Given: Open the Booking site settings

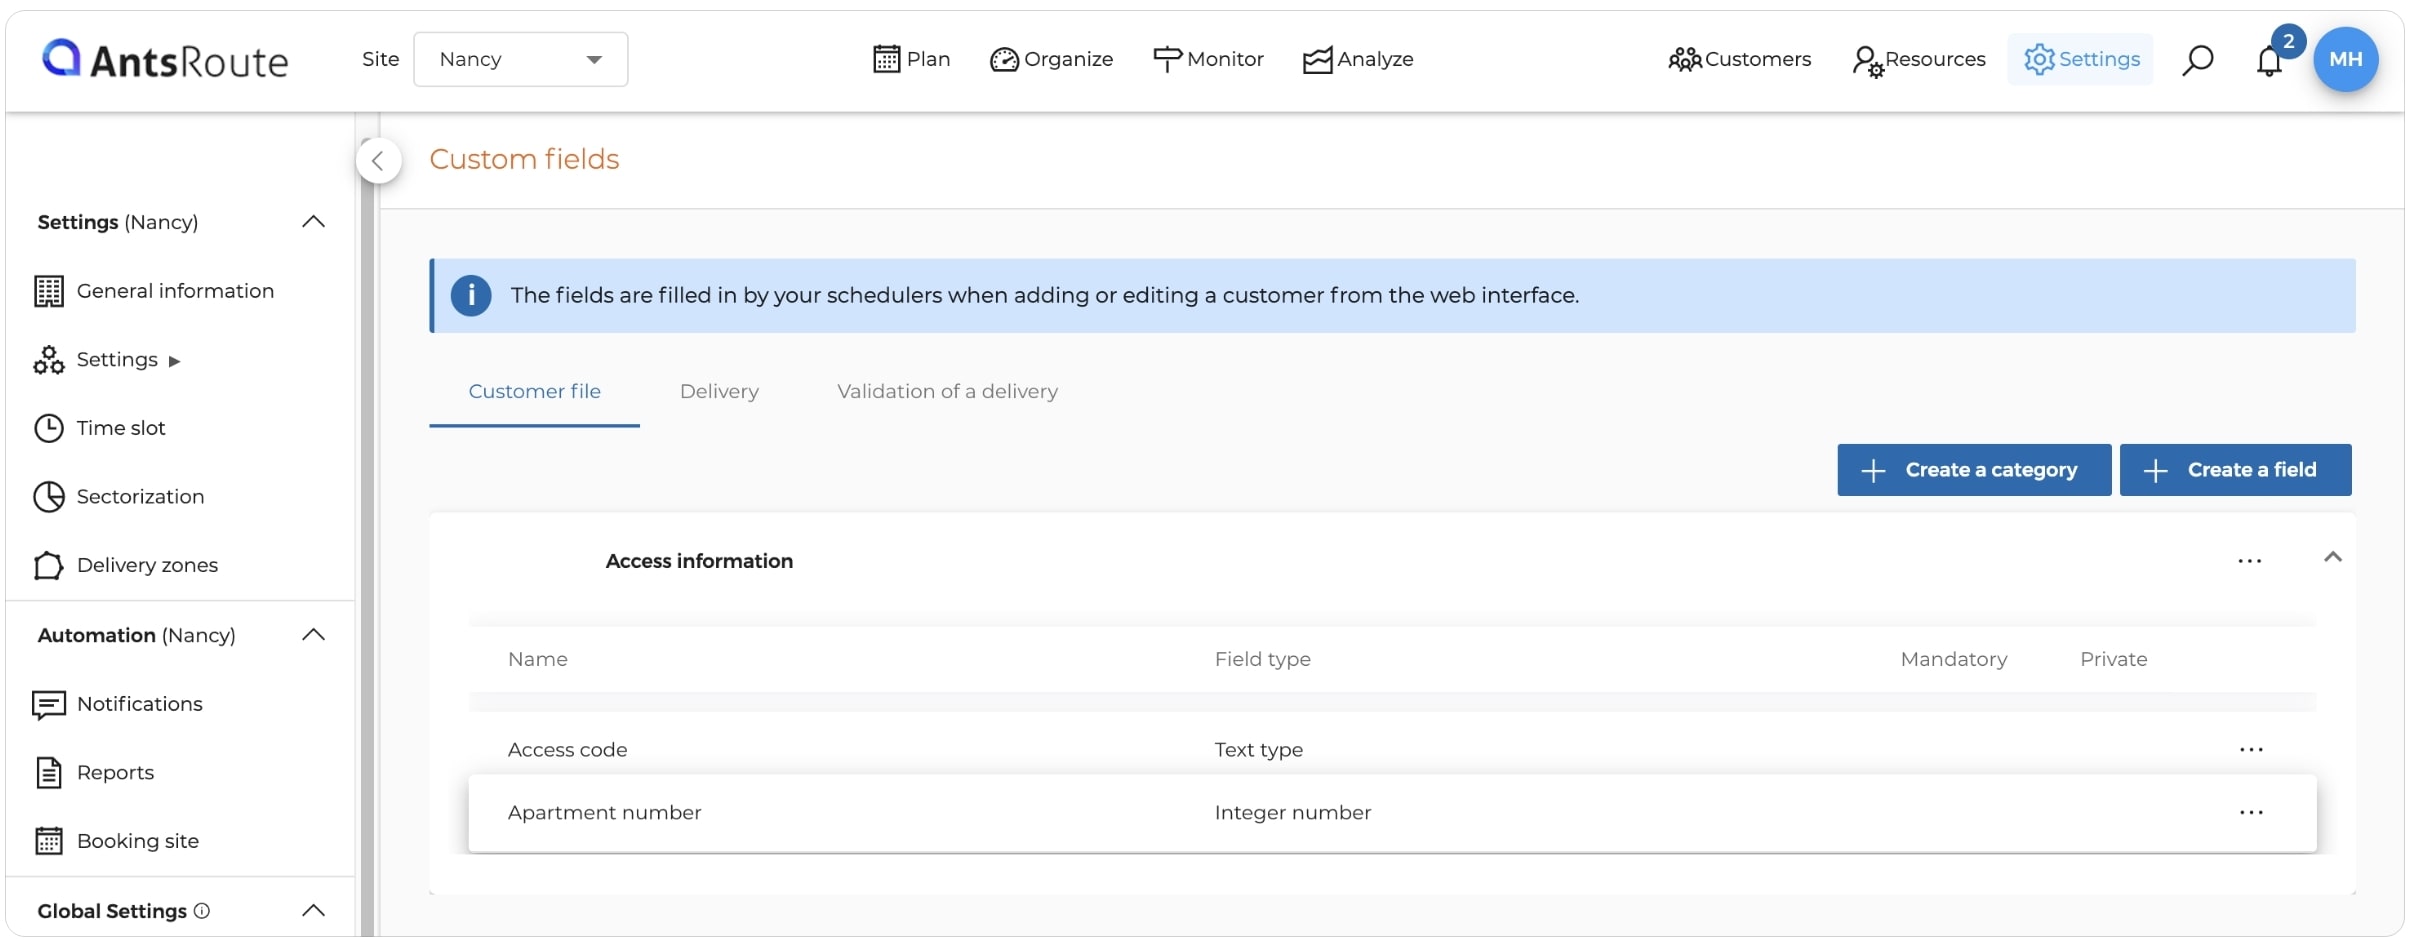Looking at the screenshot, I should (x=117, y=841).
